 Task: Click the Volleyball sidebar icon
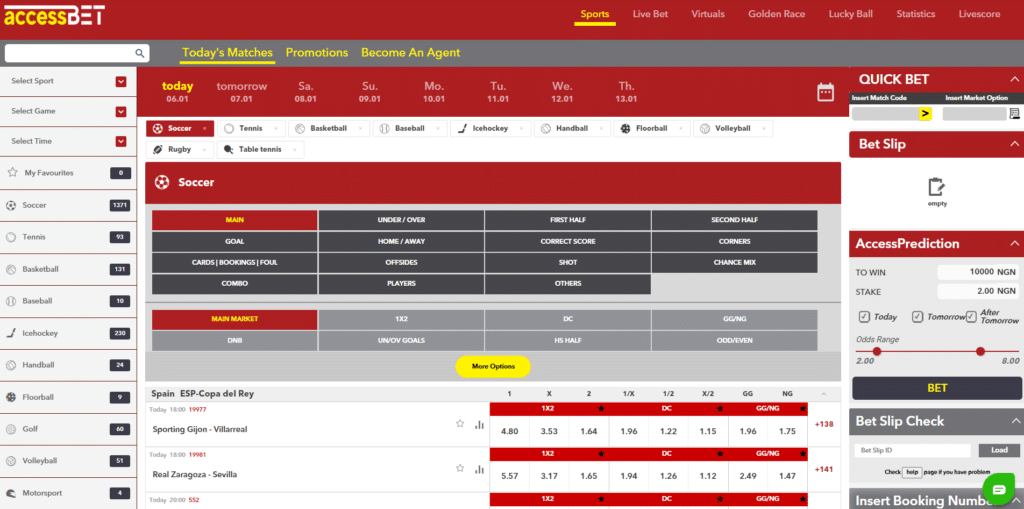point(10,461)
